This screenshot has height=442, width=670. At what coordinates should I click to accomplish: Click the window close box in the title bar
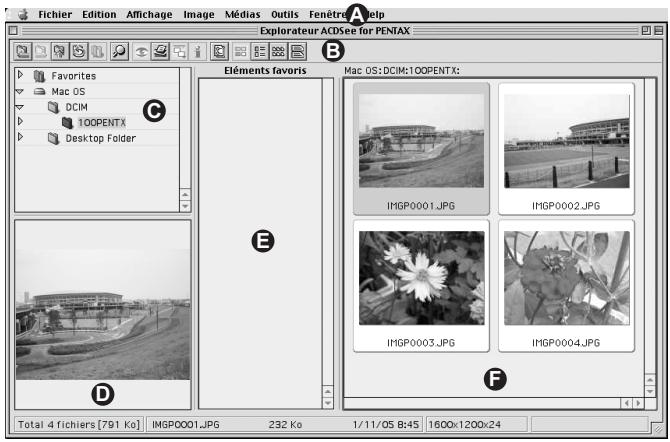point(13,30)
